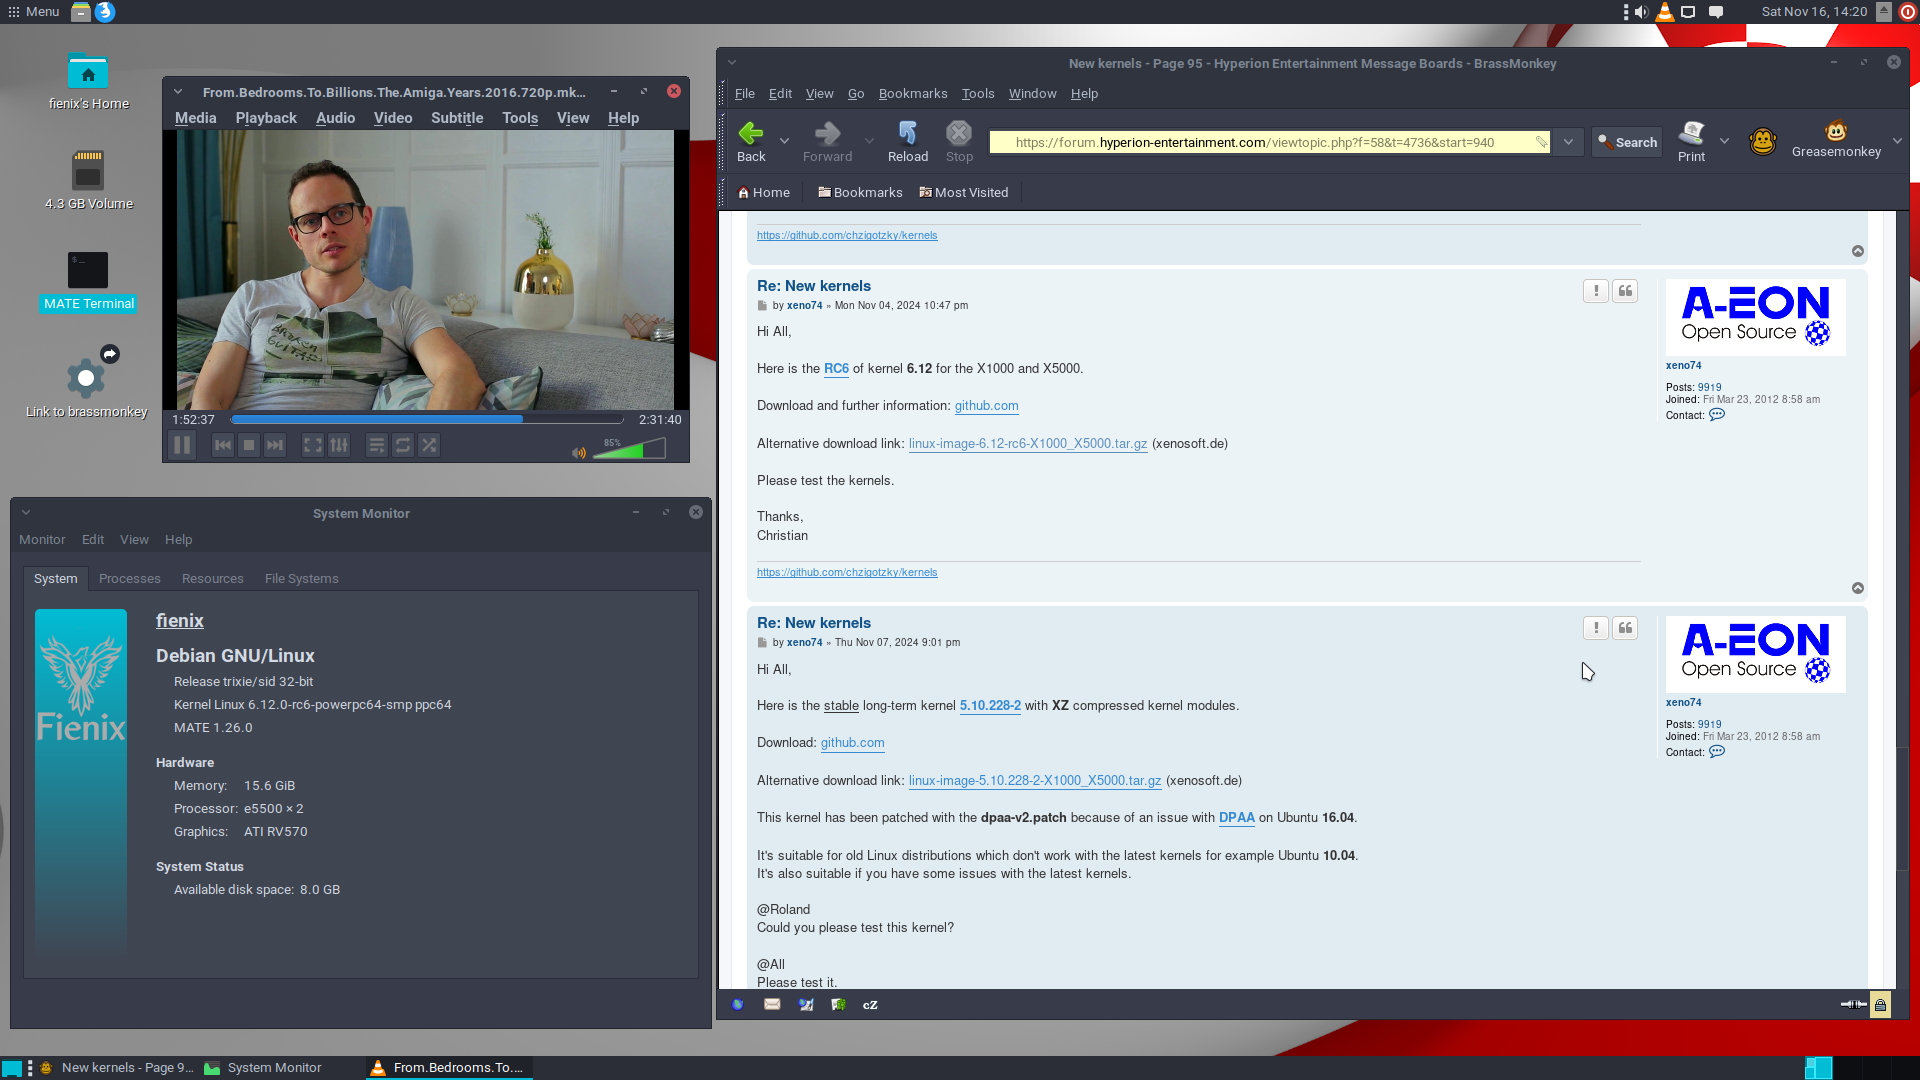Adjust the VLC 85% volume slider
Viewport: 1920px width, 1080px height.
tap(629, 448)
